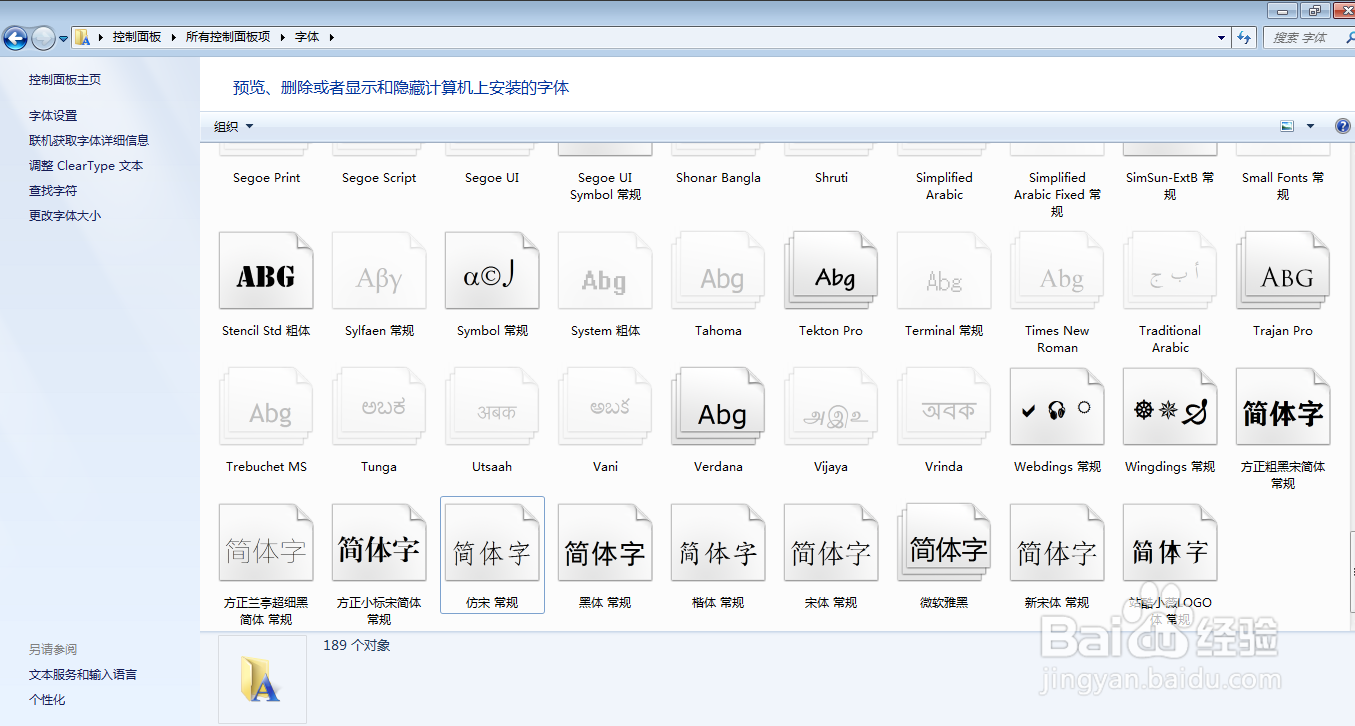Select the Wingdings font icon
Viewport: 1355px width, 726px height.
(1170, 407)
